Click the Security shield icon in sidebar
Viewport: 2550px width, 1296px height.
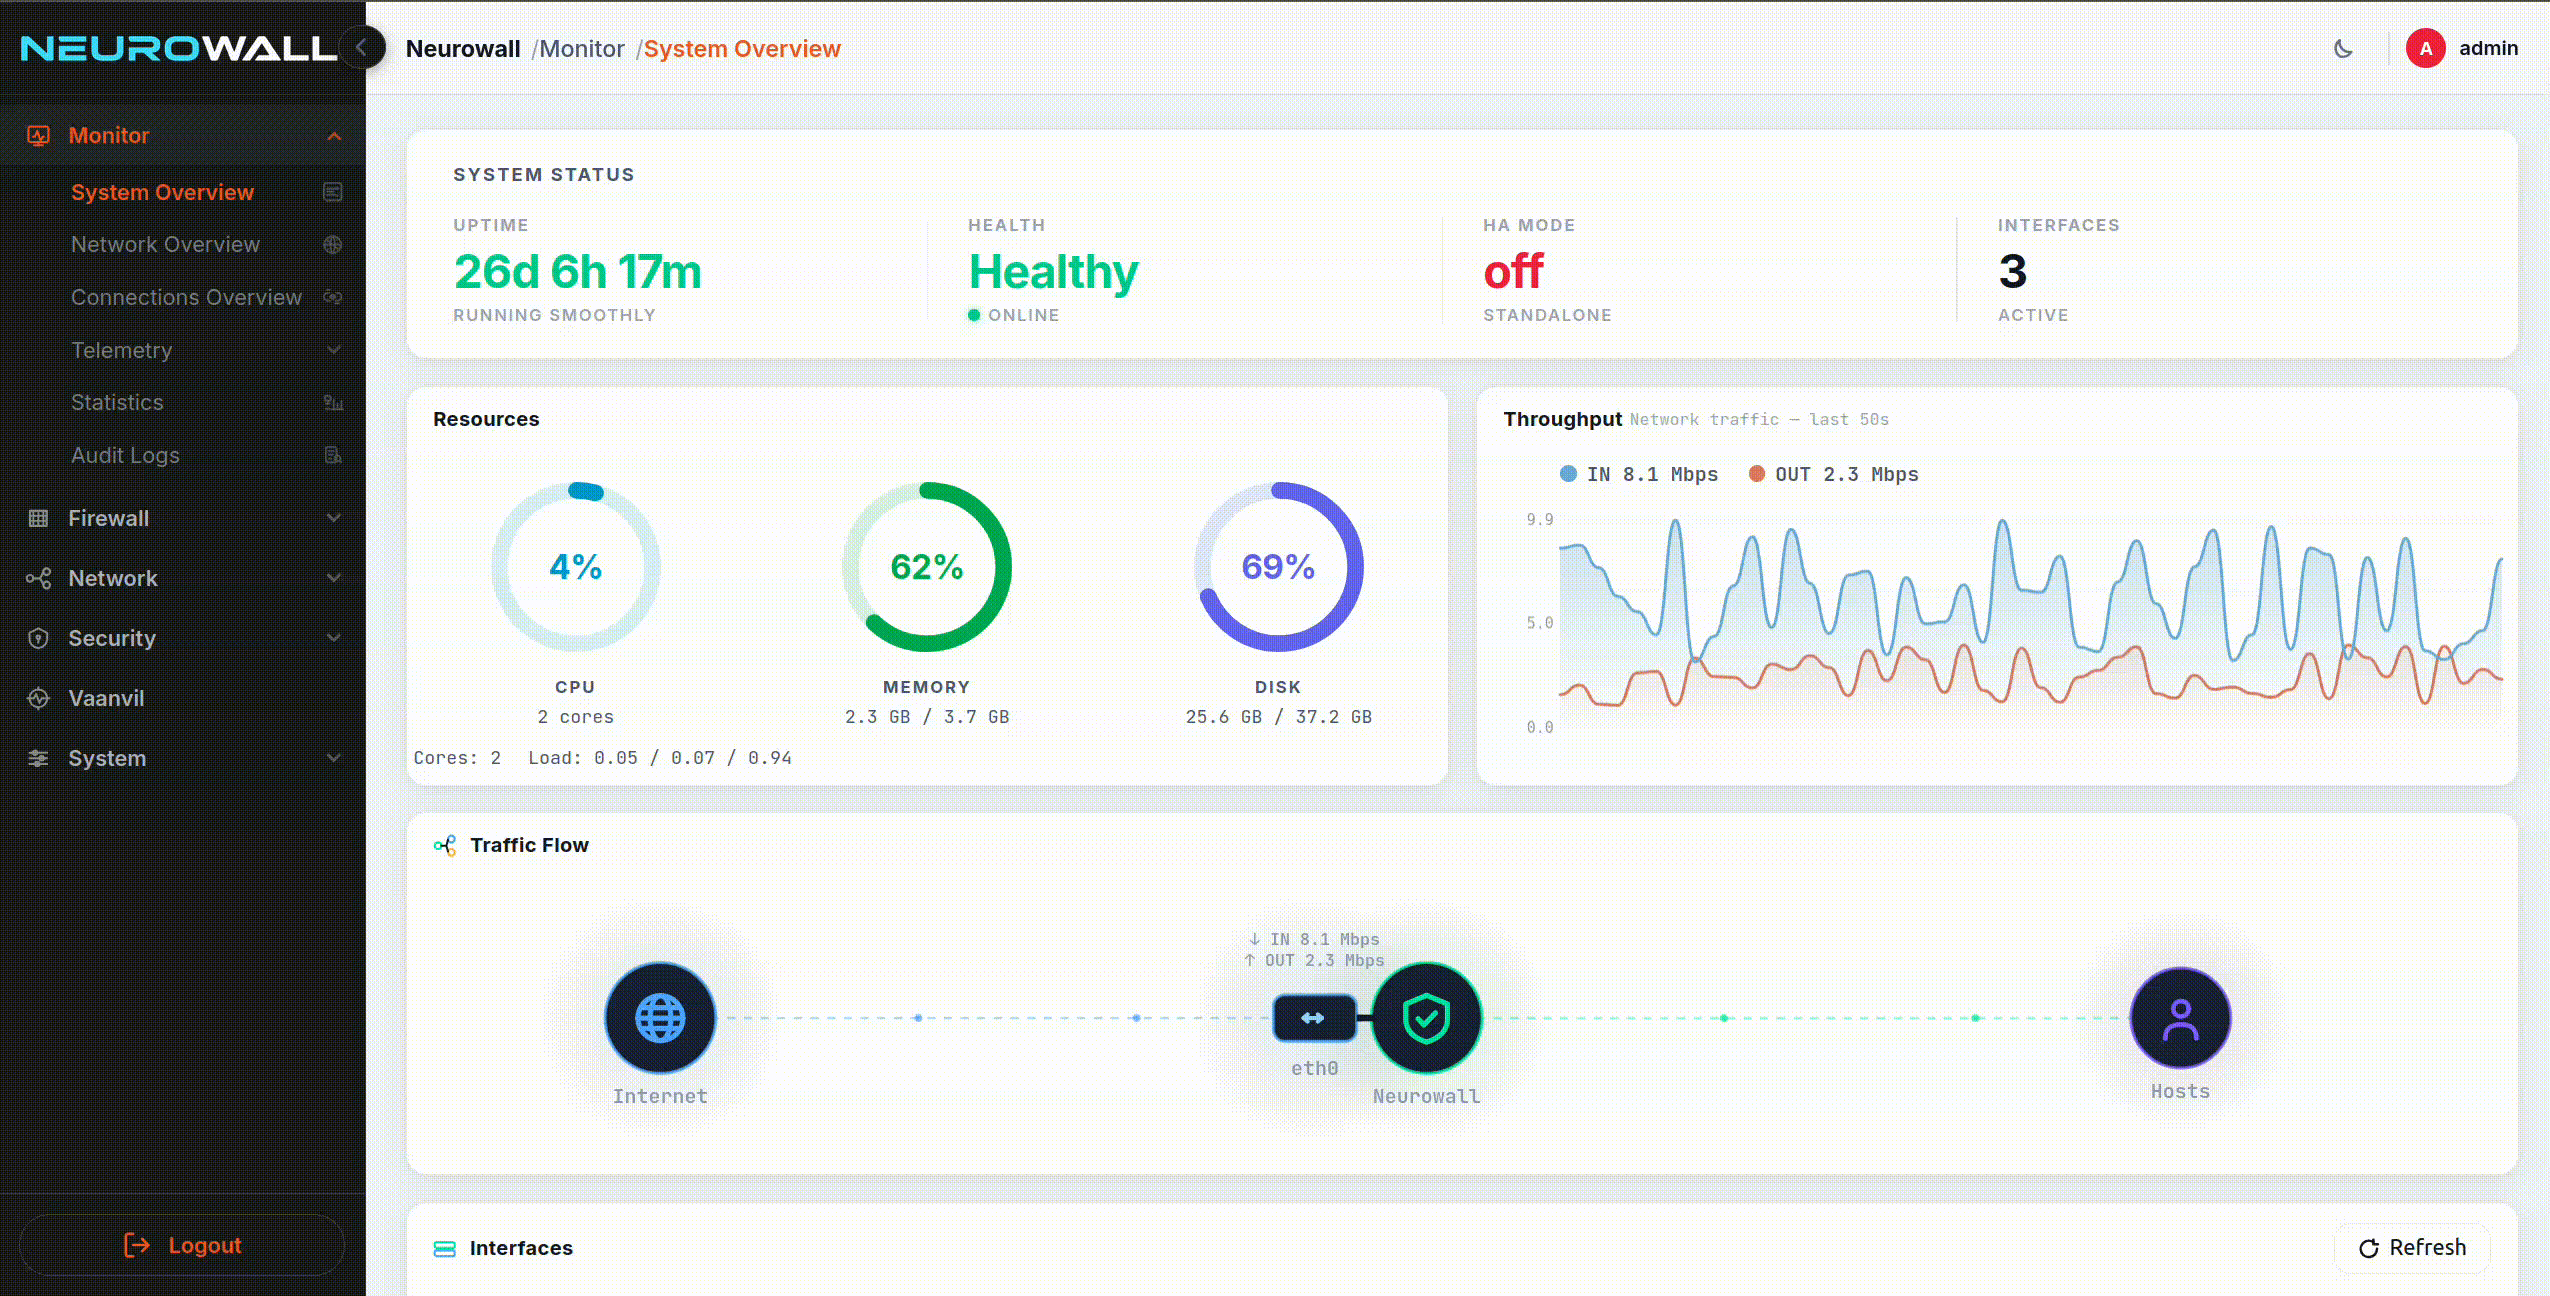(x=38, y=638)
